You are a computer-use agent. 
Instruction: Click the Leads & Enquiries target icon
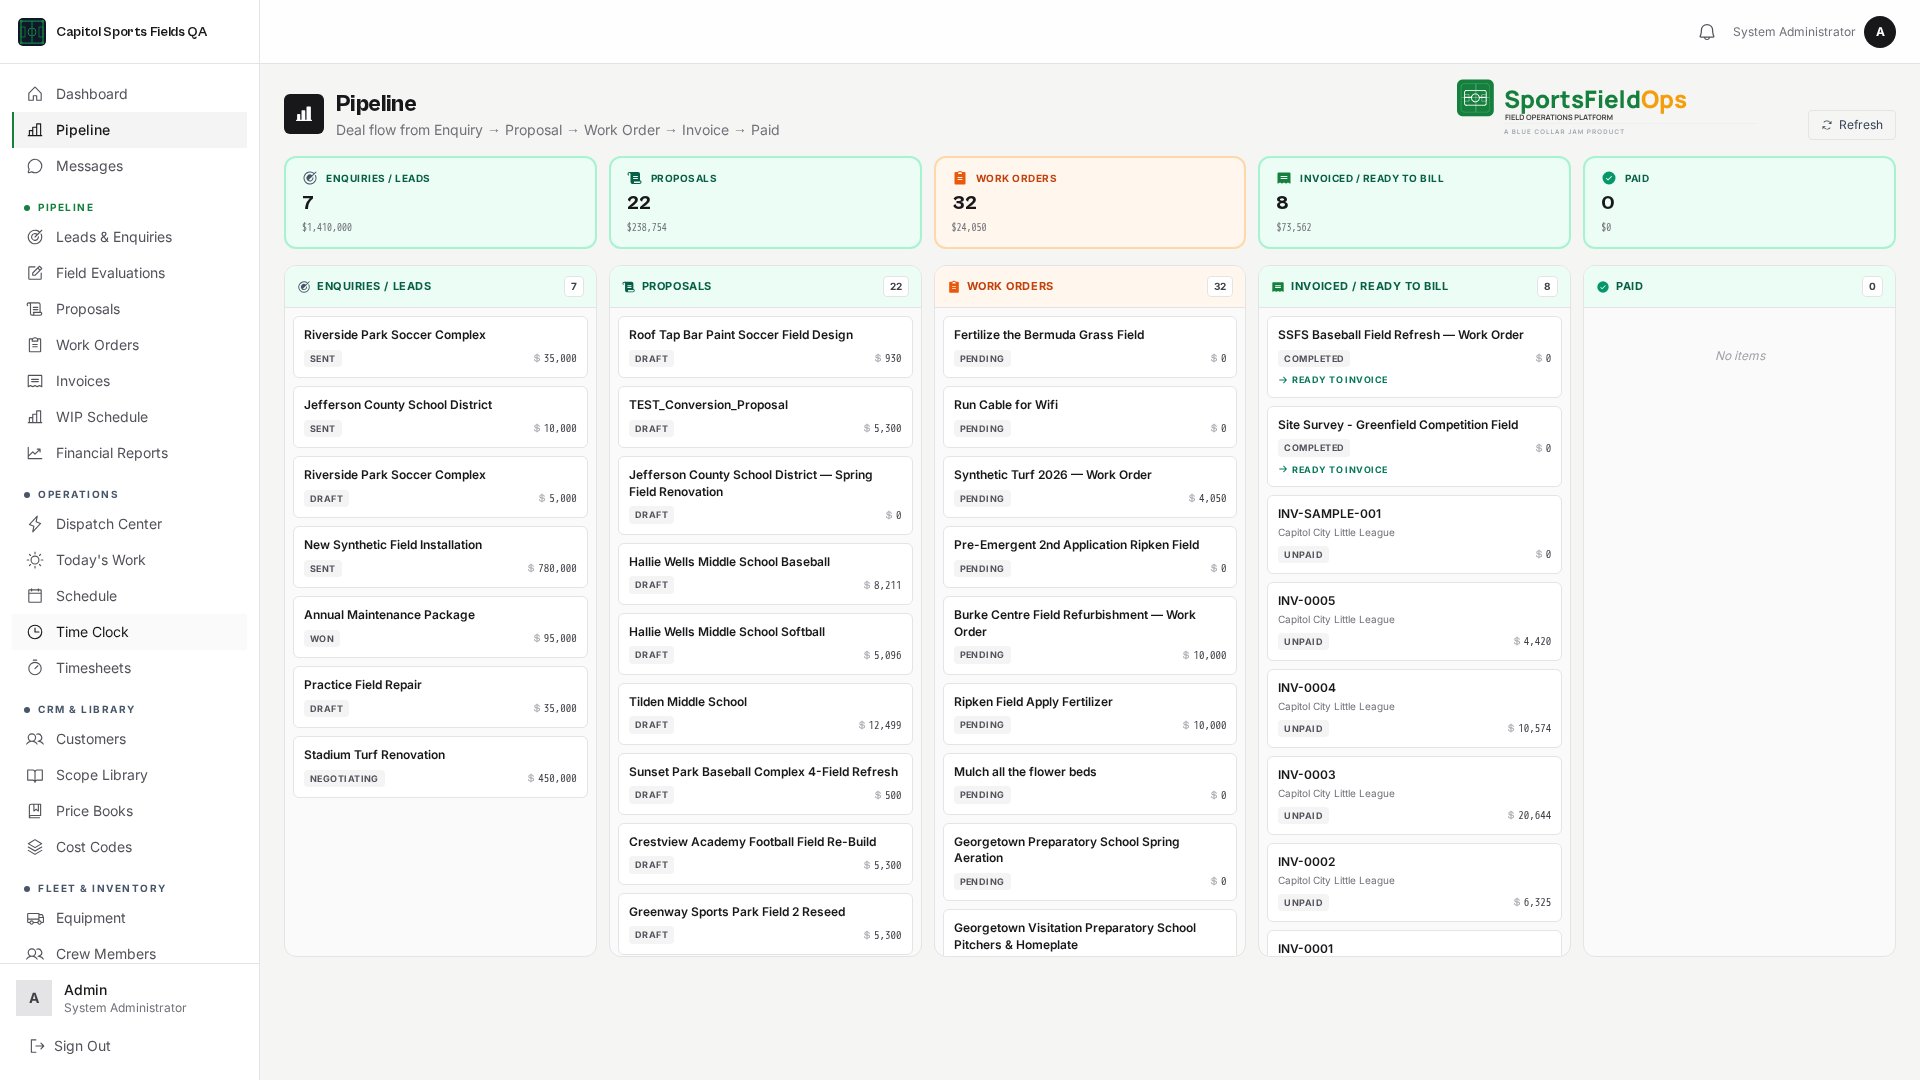35,237
